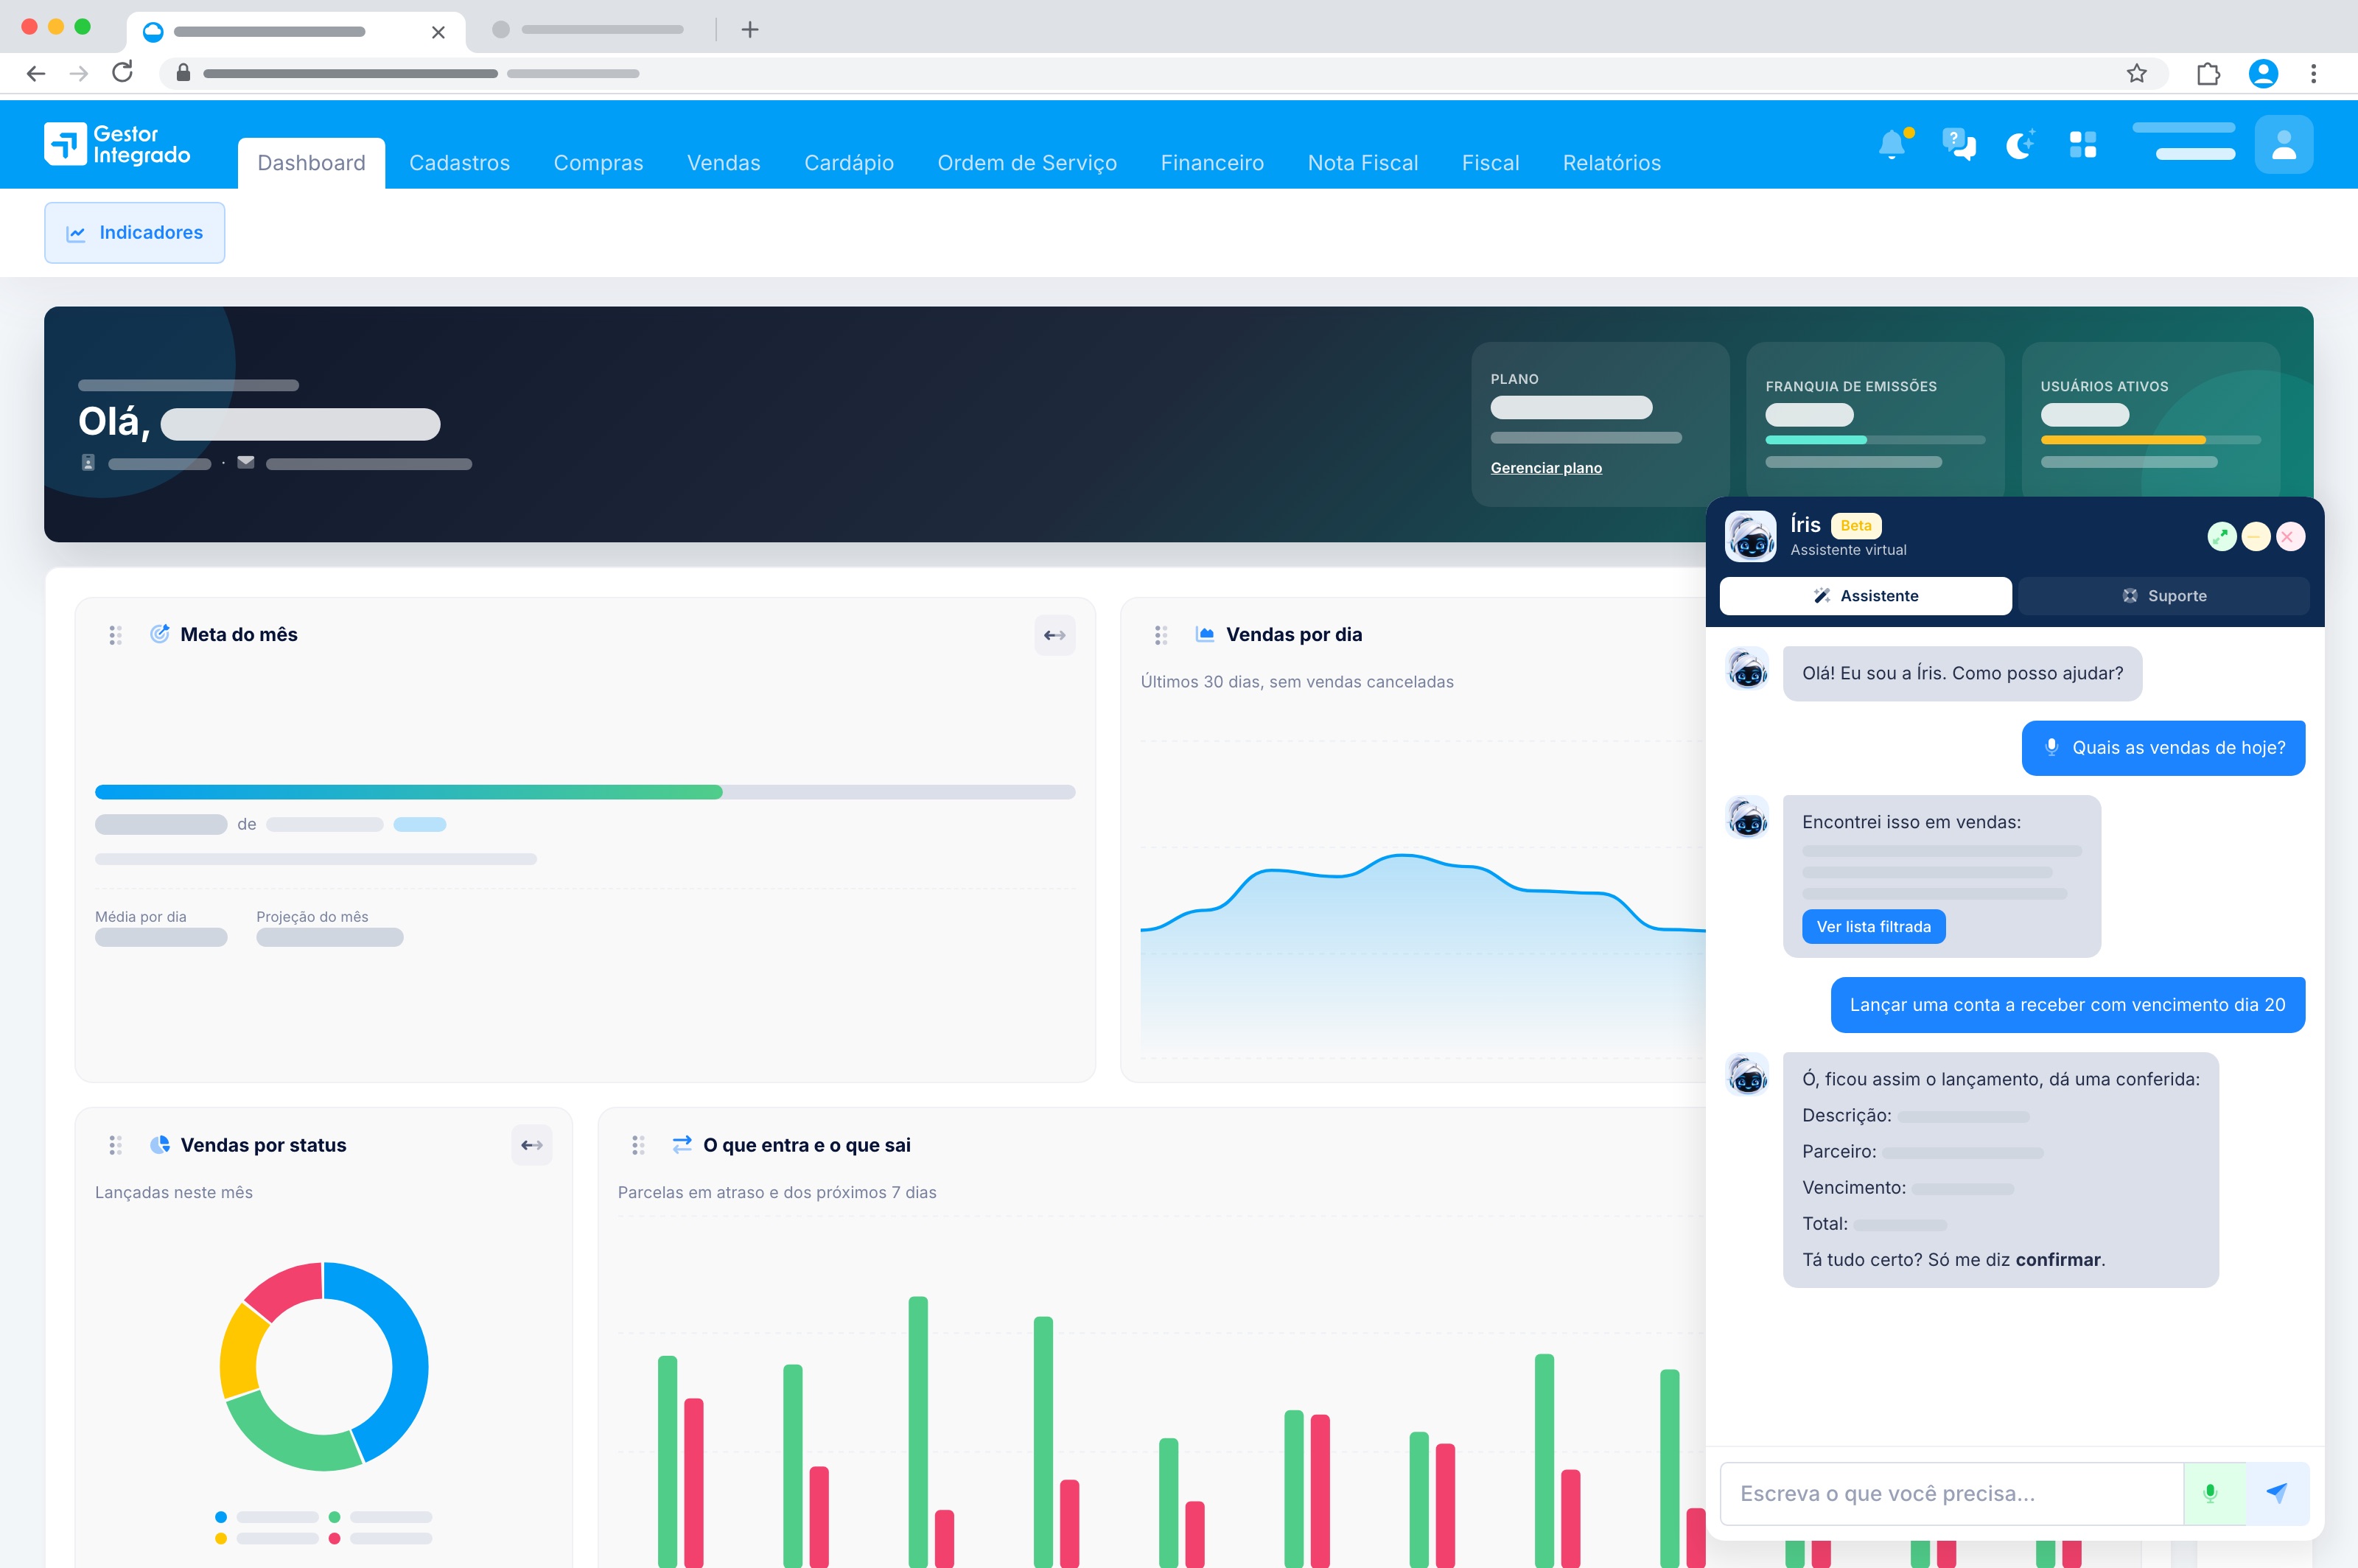Close the Íris assistant chat

[2290, 537]
